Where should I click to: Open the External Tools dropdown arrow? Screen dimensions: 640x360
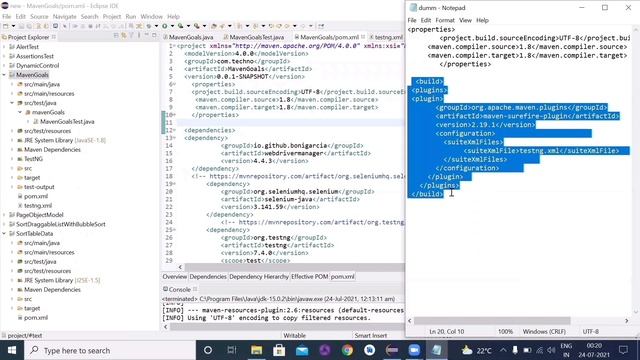coord(204,26)
